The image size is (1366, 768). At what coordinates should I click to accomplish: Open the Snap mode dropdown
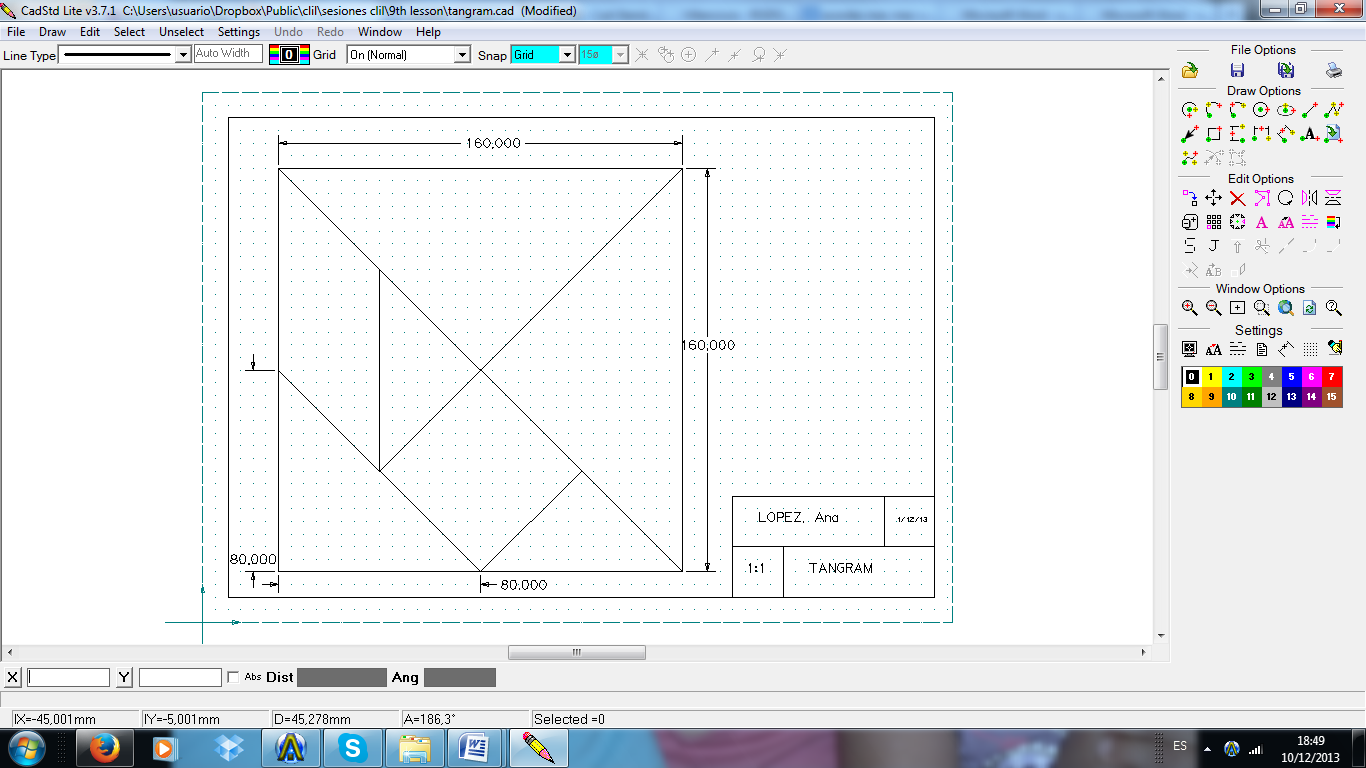(x=543, y=55)
